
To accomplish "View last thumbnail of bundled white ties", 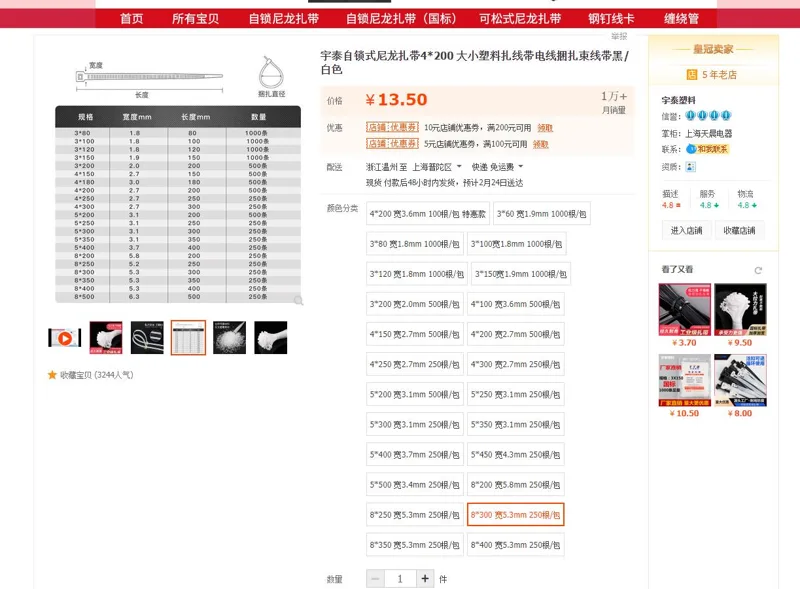I will click(x=270, y=337).
